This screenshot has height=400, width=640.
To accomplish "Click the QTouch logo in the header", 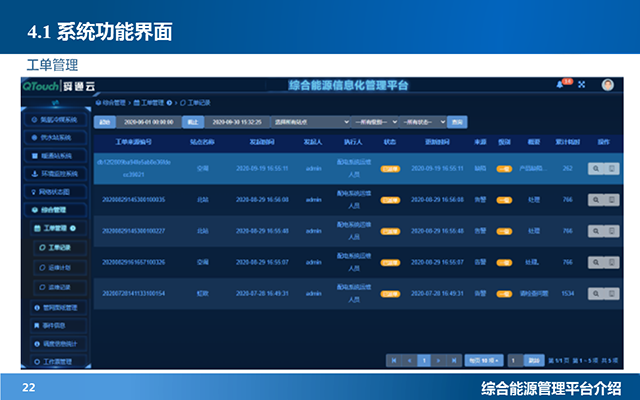I will click(41, 86).
